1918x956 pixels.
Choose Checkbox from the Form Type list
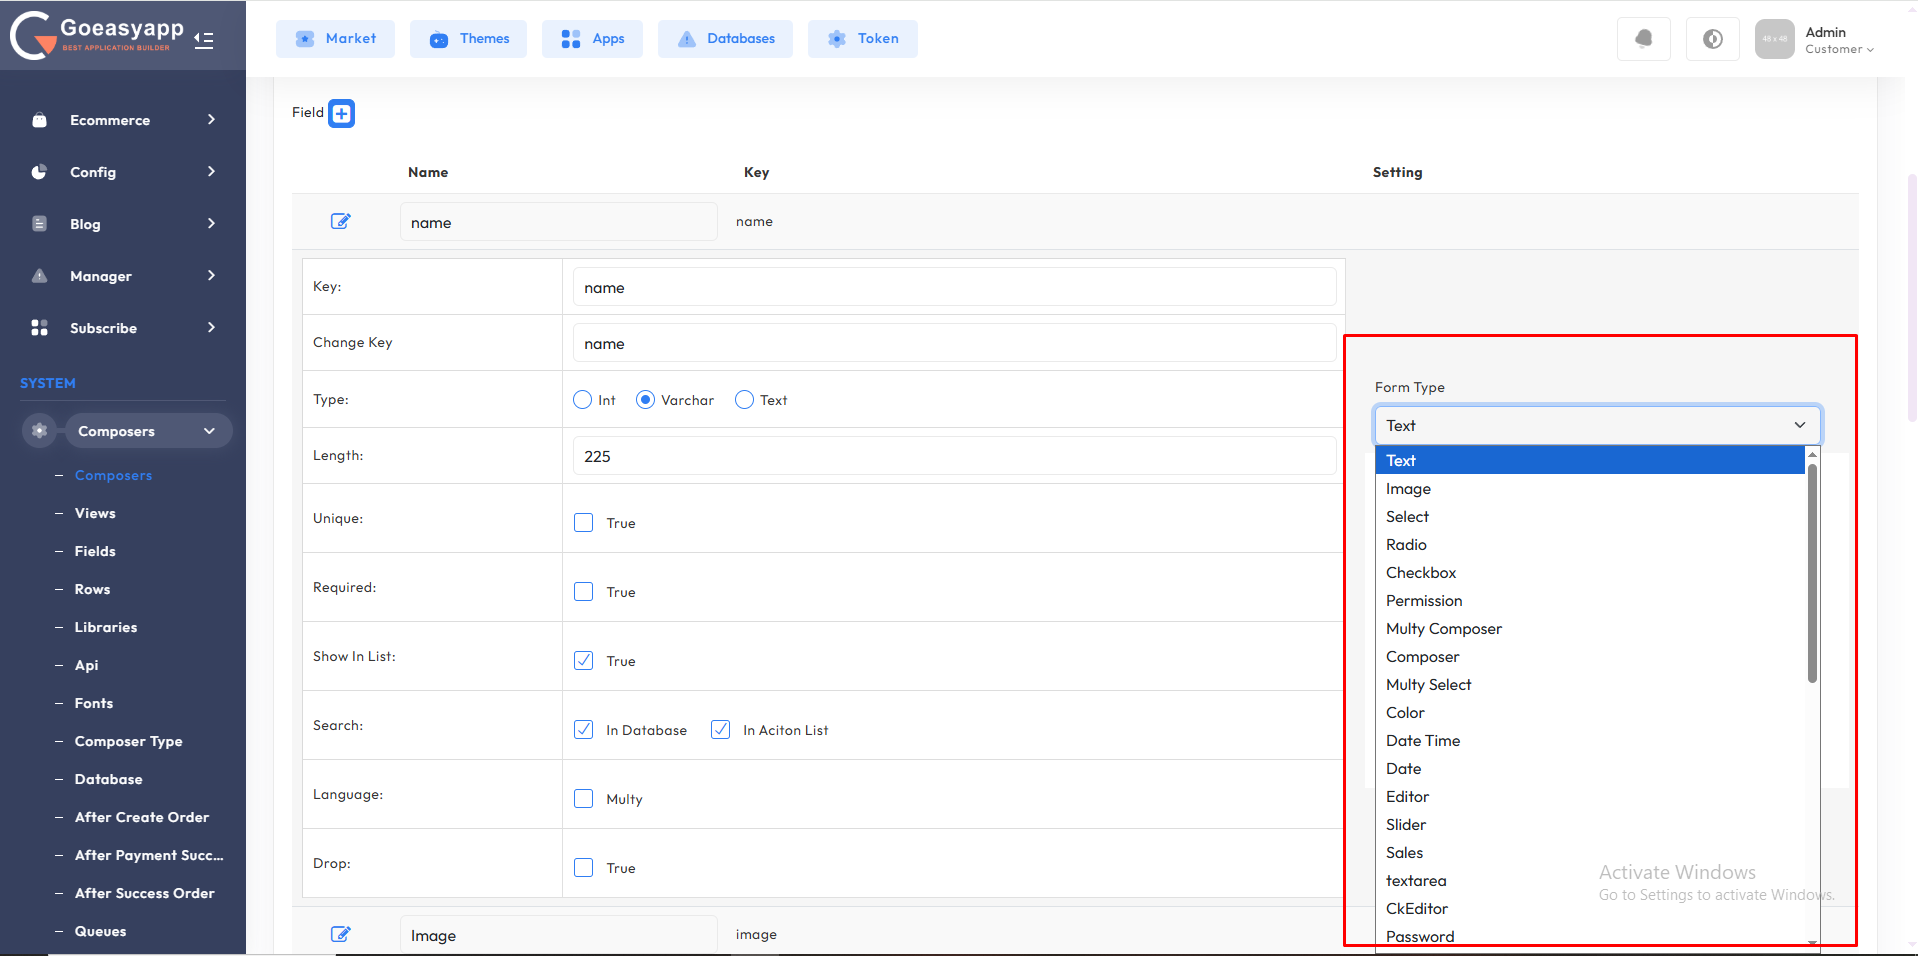(x=1420, y=573)
